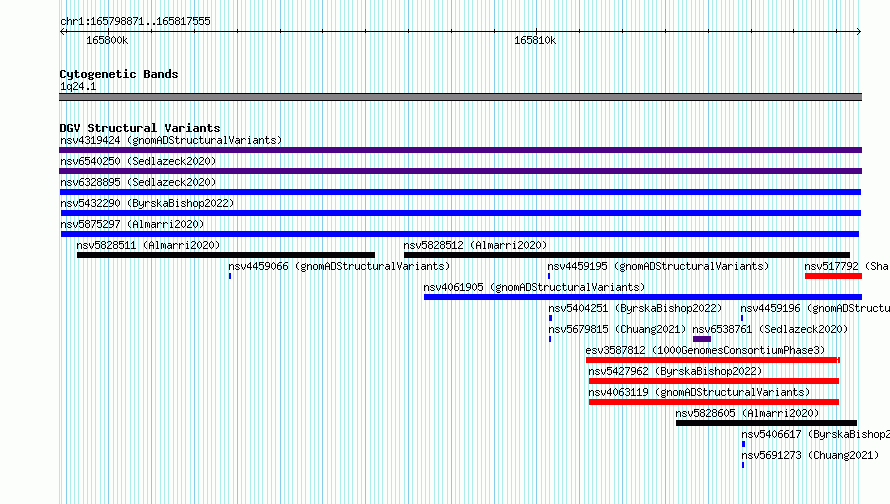Open the nsv5828512 (Almarri2020) label
The height and width of the screenshot is (504, 890).
click(475, 245)
